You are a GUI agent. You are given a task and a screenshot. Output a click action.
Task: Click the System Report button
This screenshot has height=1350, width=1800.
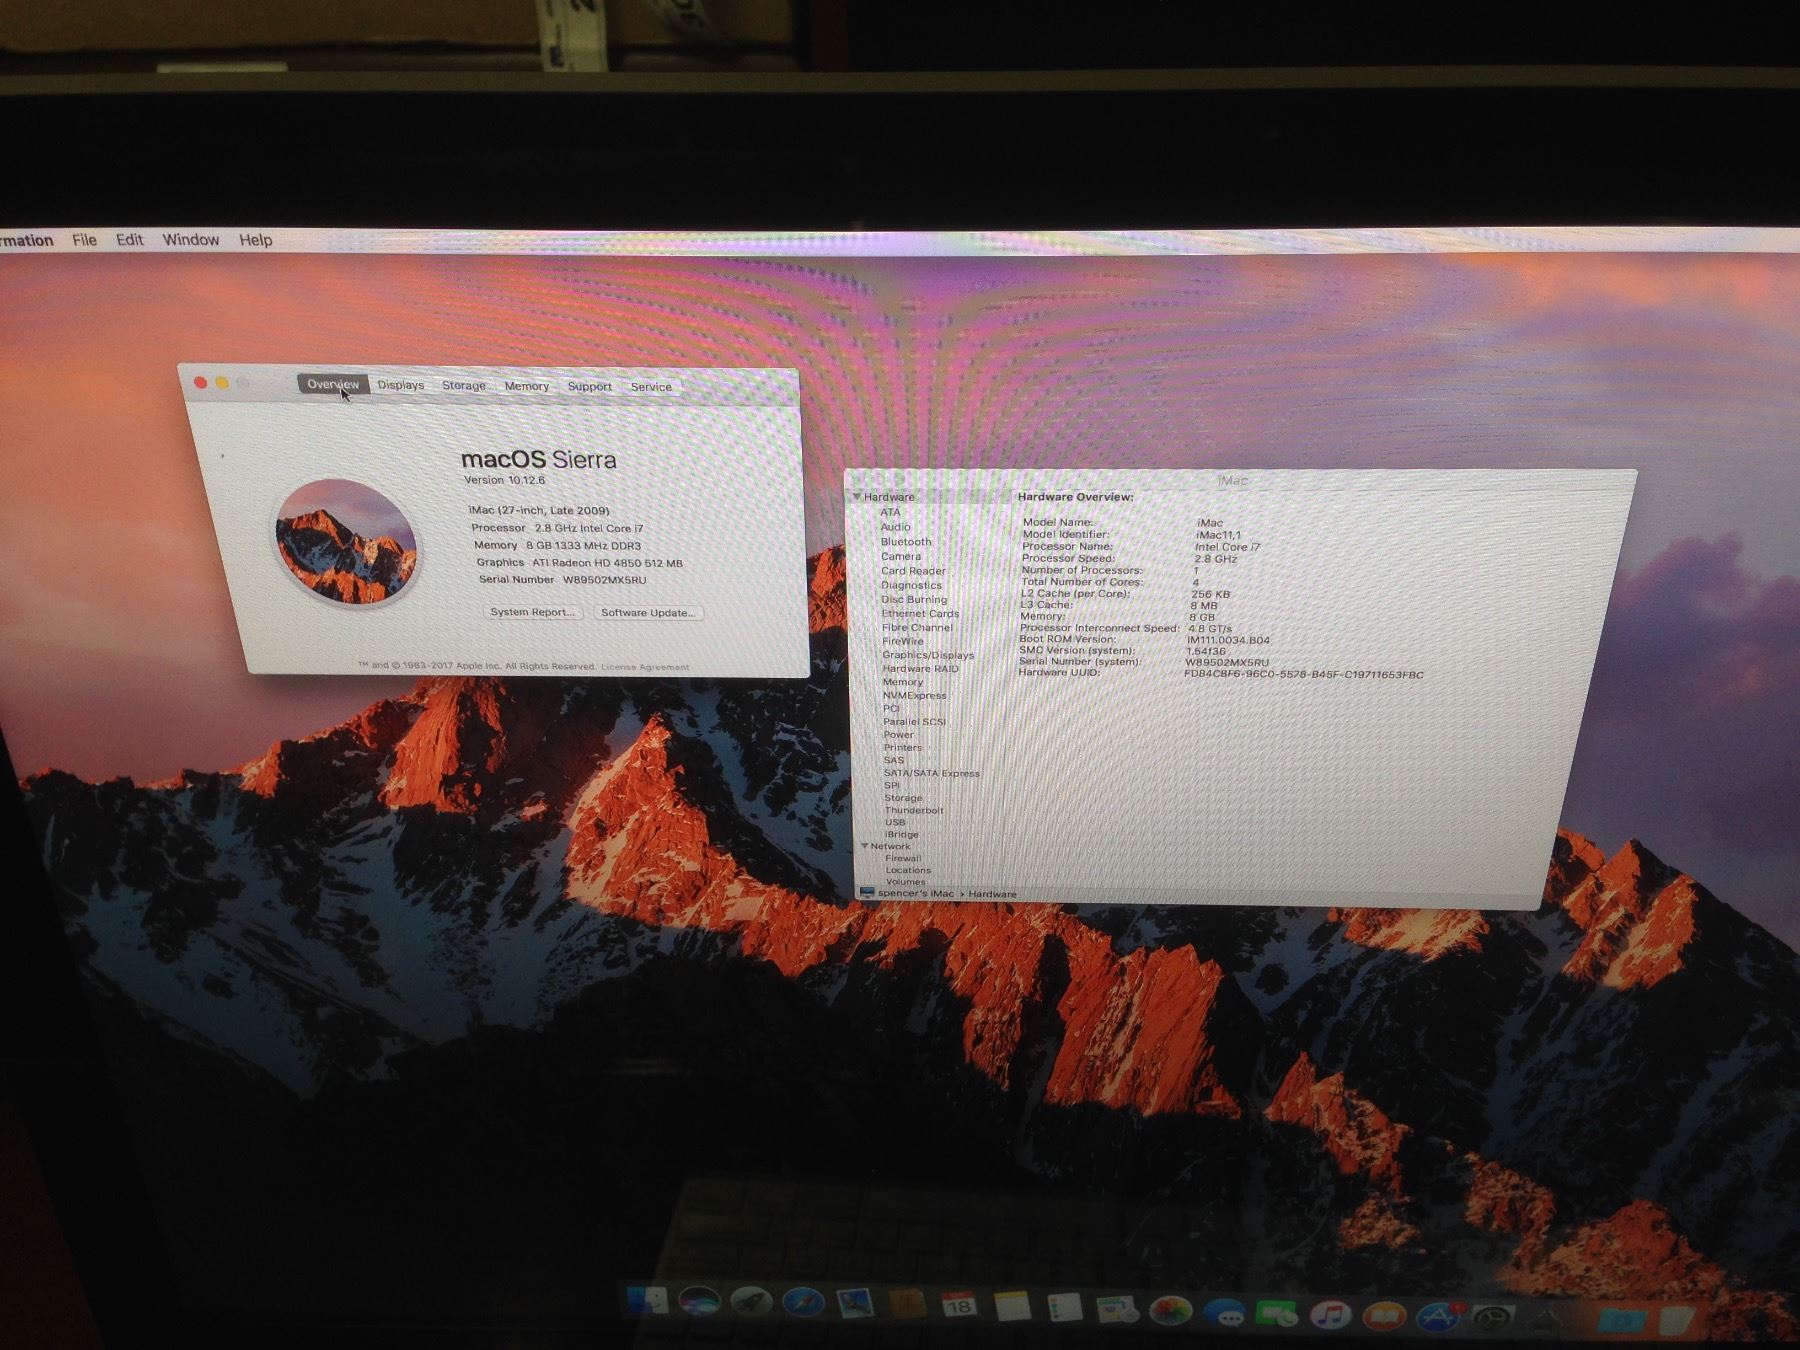point(532,612)
